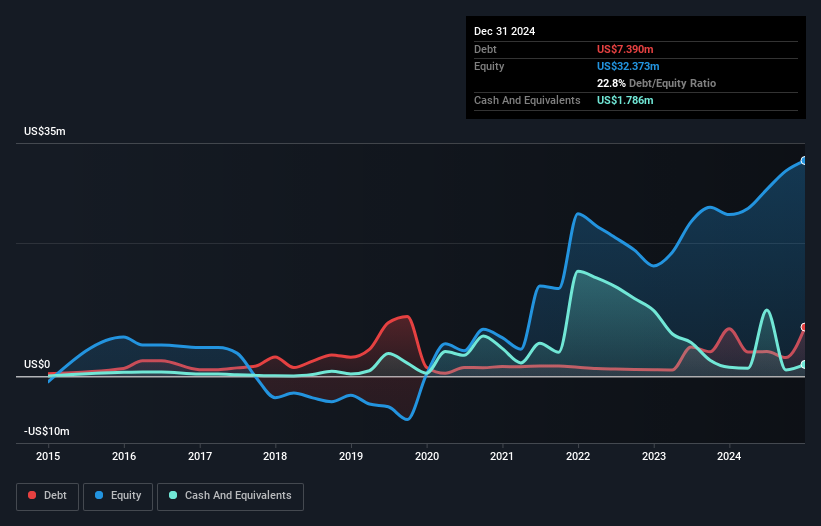821x526 pixels.
Task: Click the US$7.390m debt value
Action: tap(625, 49)
